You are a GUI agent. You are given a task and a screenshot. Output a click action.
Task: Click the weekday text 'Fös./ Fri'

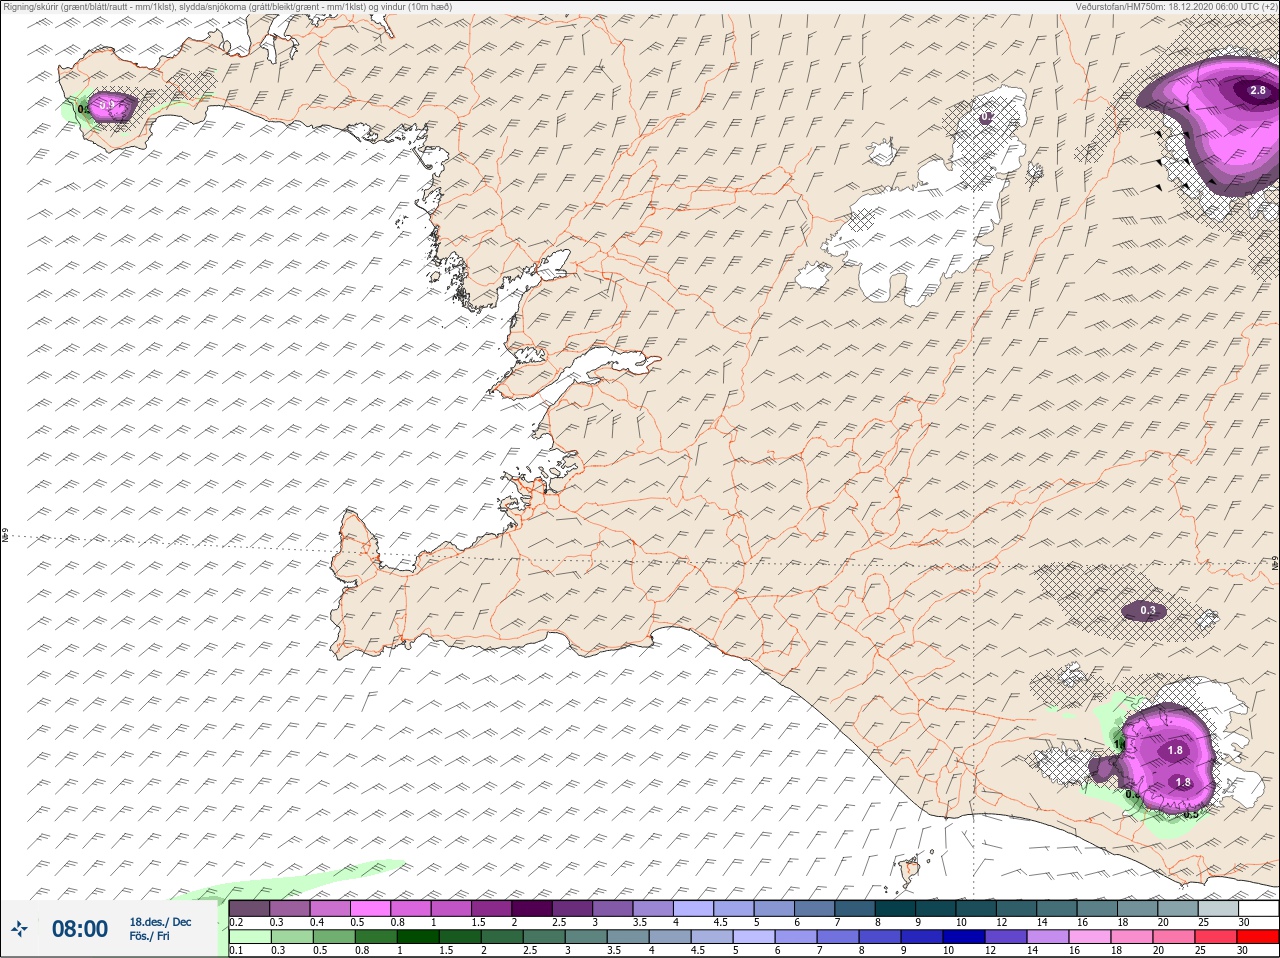(149, 936)
